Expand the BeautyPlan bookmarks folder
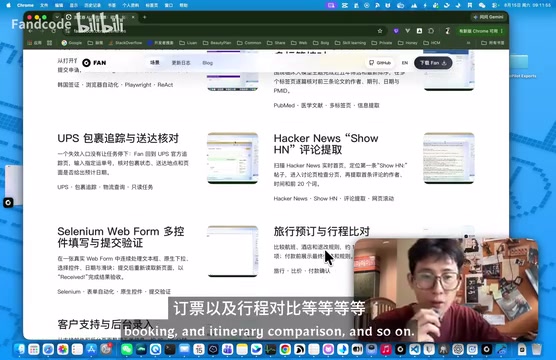 pos(217,43)
